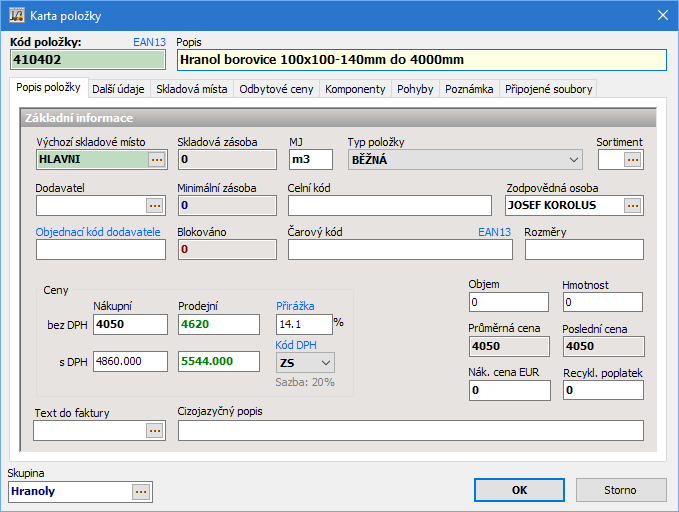This screenshot has width=679, height=512.
Task: Click the Nákupní s DPH field 4860.000
Action: coord(130,361)
